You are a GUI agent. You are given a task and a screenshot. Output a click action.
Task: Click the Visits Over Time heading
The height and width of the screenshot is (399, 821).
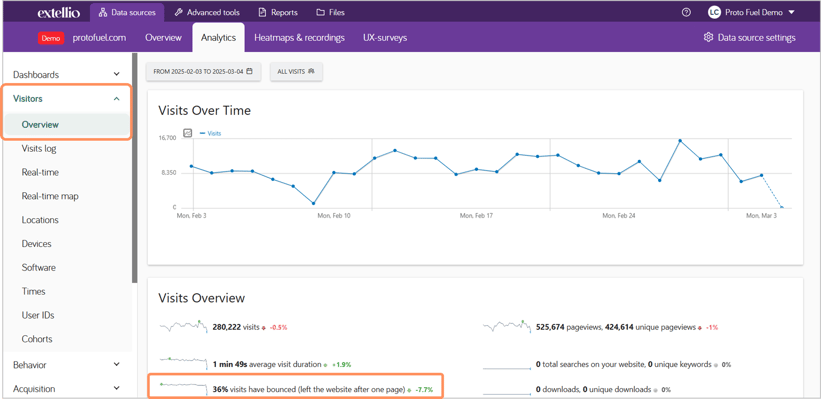coord(204,110)
